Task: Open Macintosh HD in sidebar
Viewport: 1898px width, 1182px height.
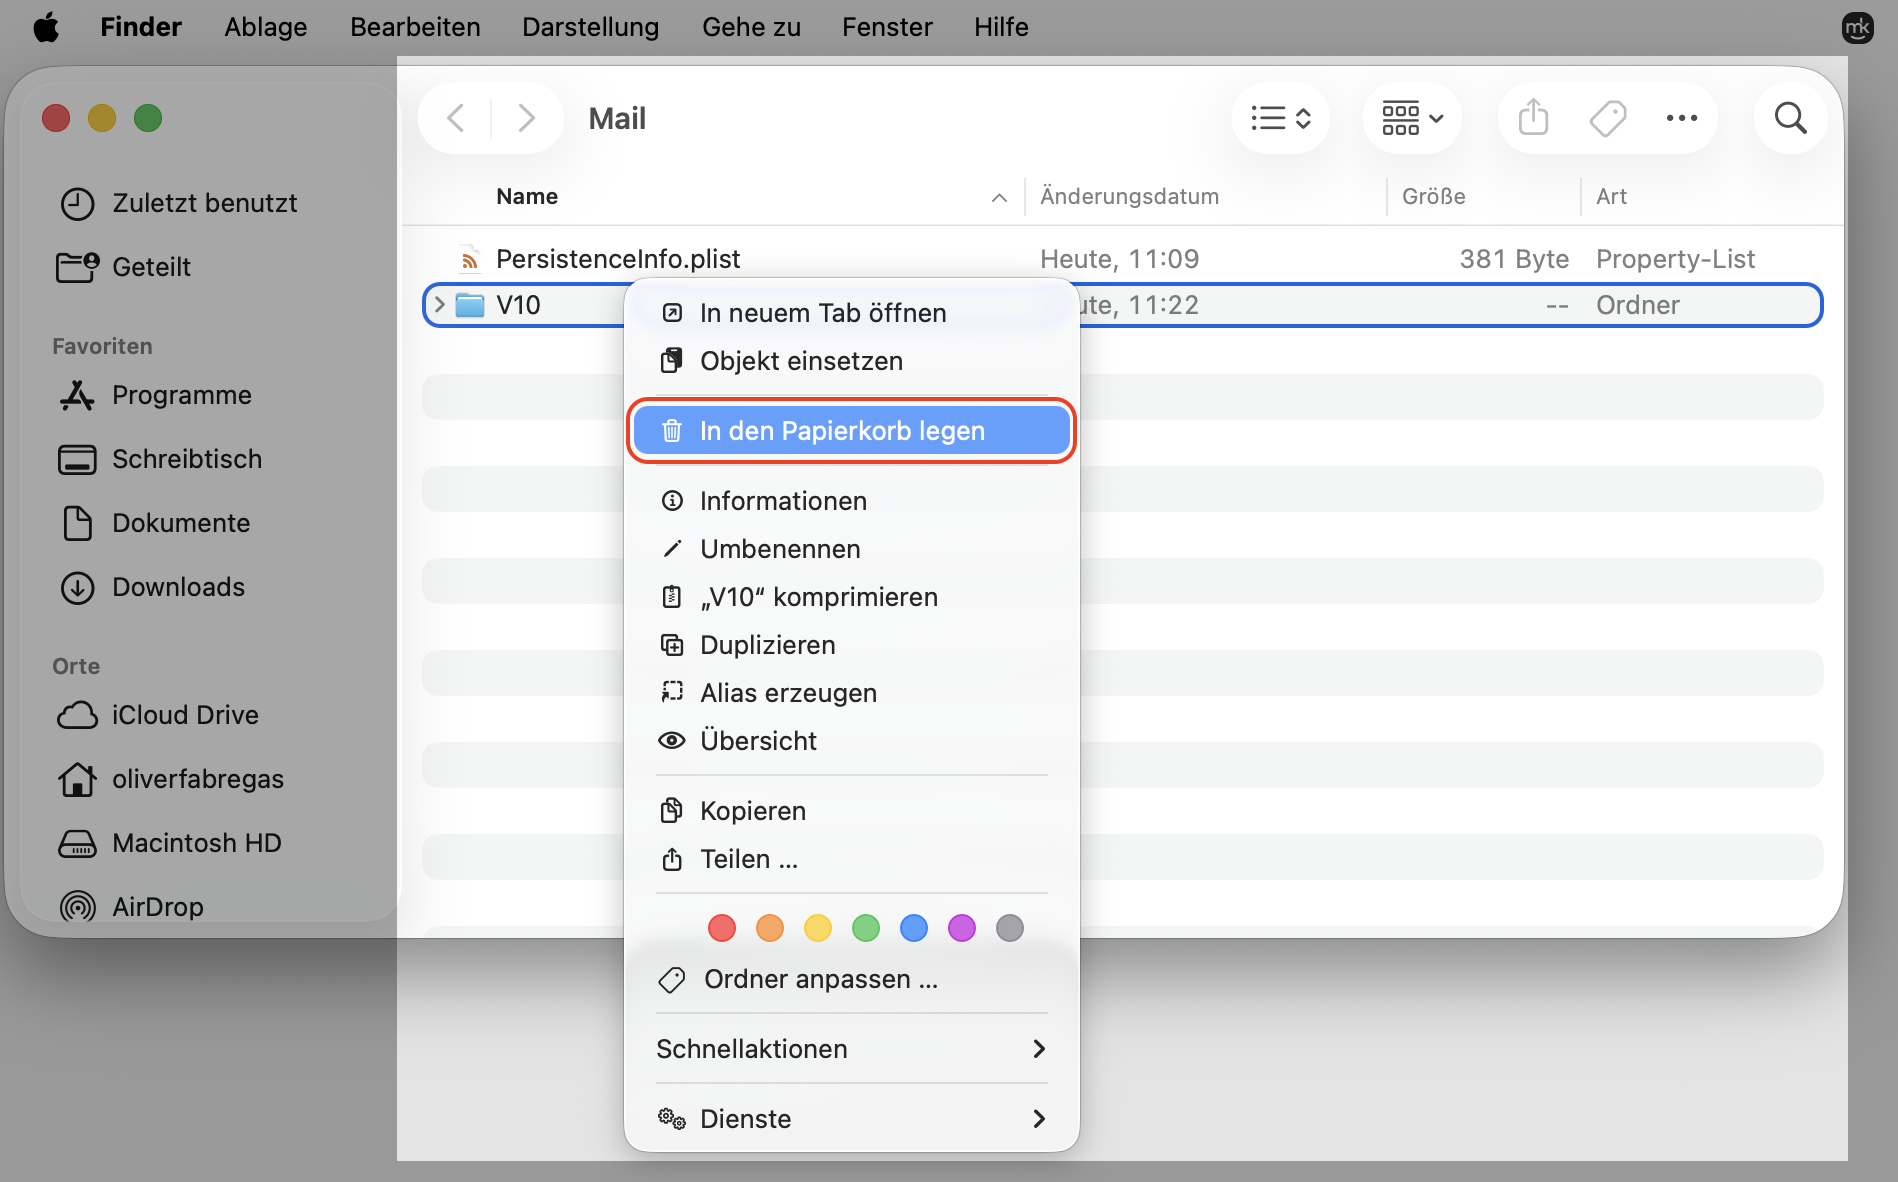Action: (x=170, y=843)
